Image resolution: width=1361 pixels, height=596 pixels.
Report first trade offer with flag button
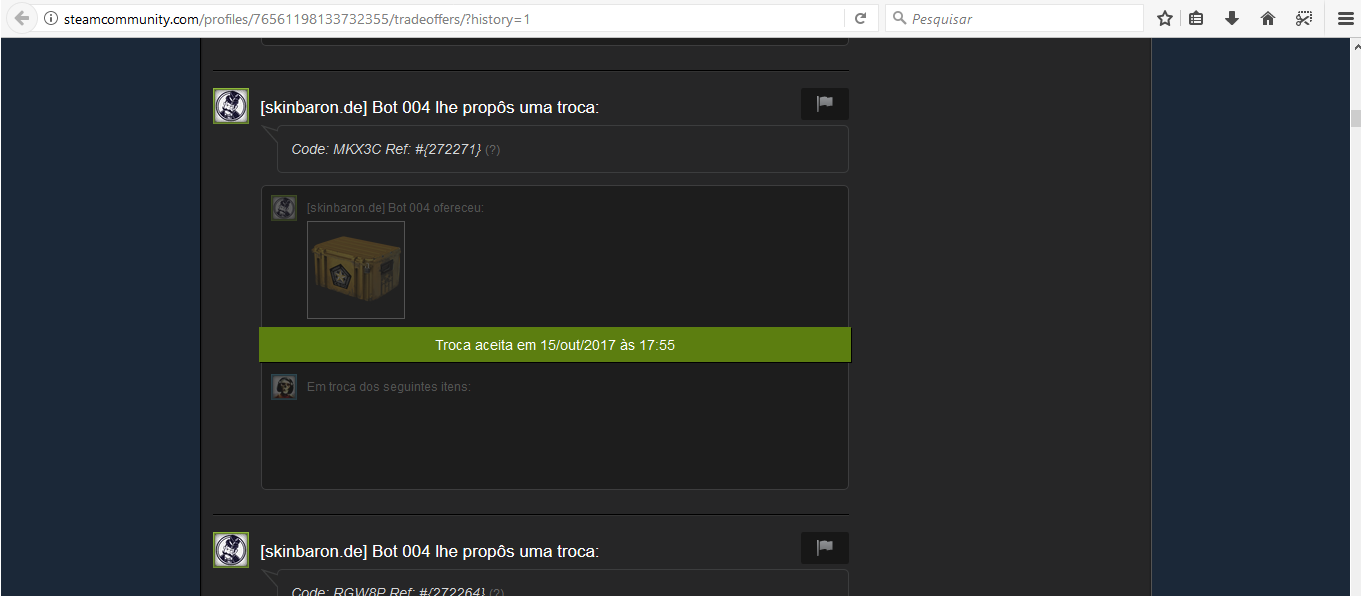[x=825, y=104]
